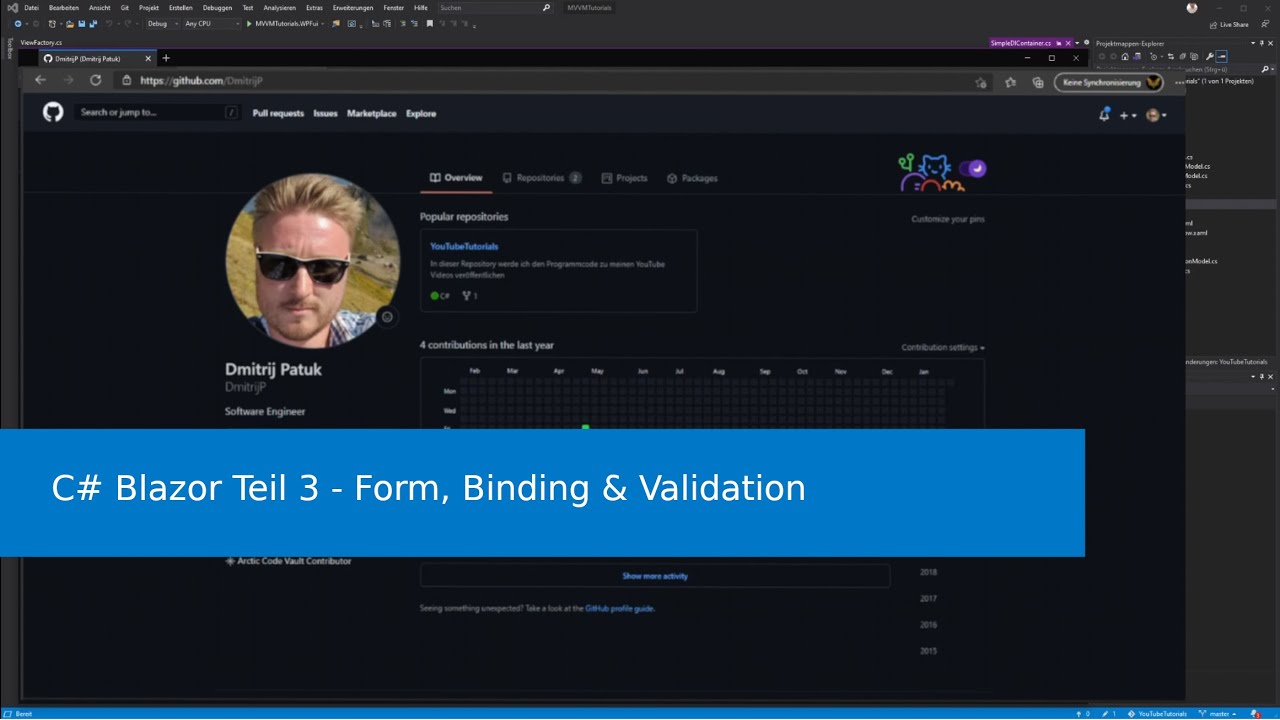
Task: Open Pull requests on GitHub
Action: click(x=278, y=113)
